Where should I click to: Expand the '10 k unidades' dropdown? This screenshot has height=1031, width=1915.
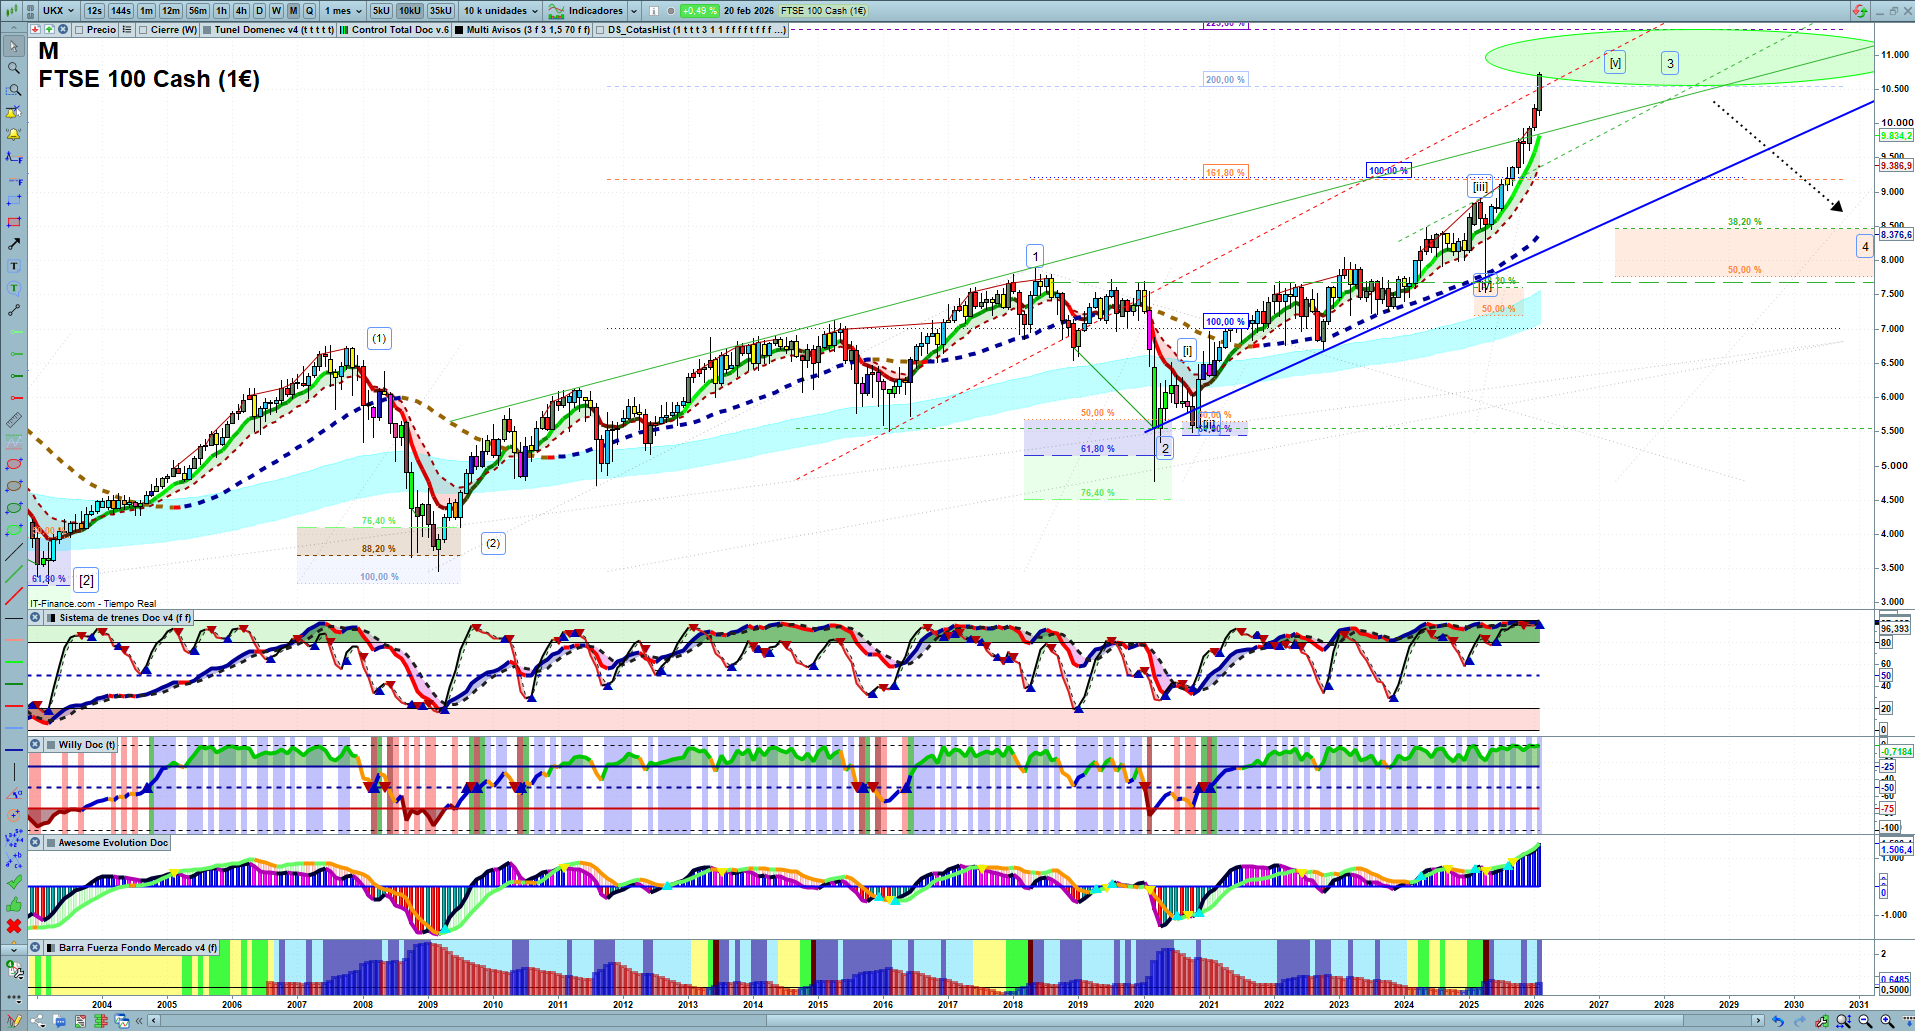coord(500,11)
